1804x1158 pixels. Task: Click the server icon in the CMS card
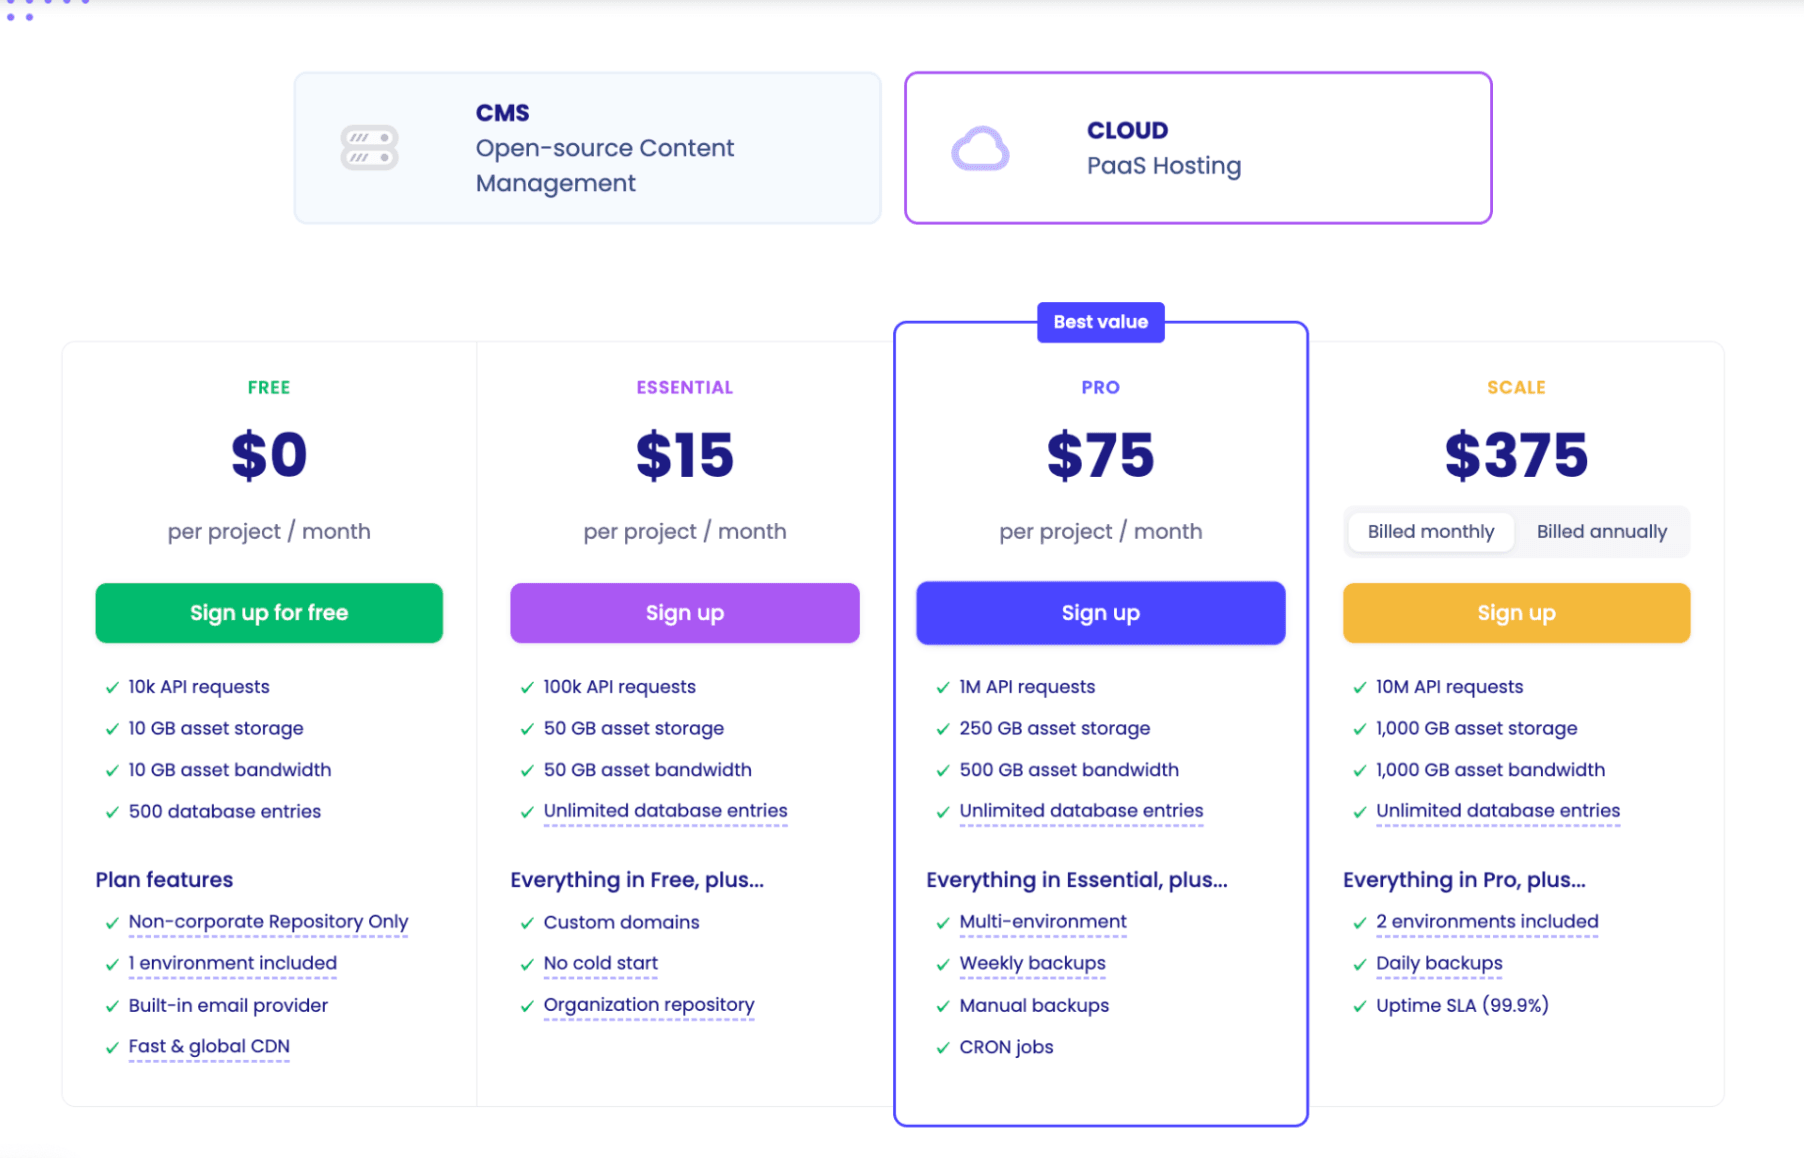[x=368, y=147]
